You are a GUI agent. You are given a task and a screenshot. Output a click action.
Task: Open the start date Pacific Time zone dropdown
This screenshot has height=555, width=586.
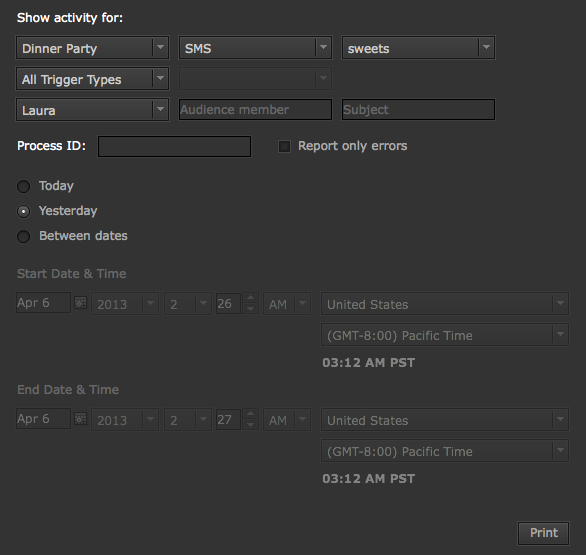(445, 335)
